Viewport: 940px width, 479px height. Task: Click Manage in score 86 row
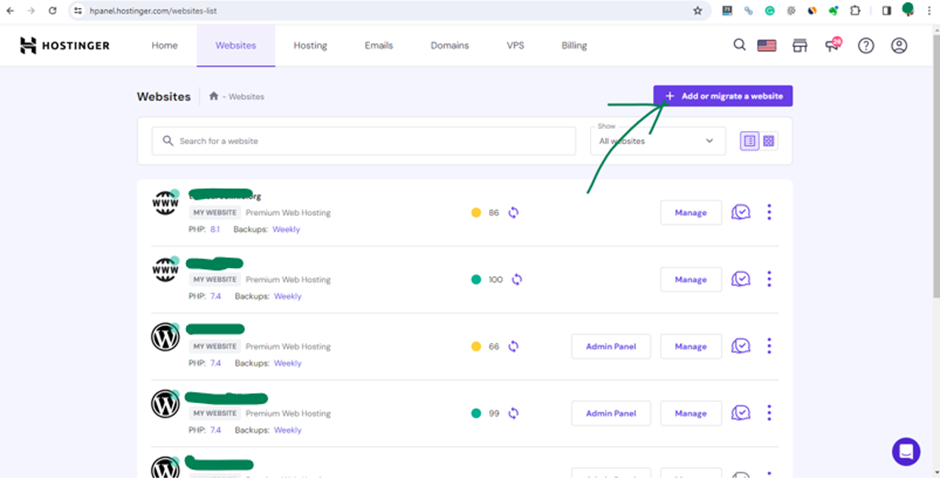(x=691, y=213)
